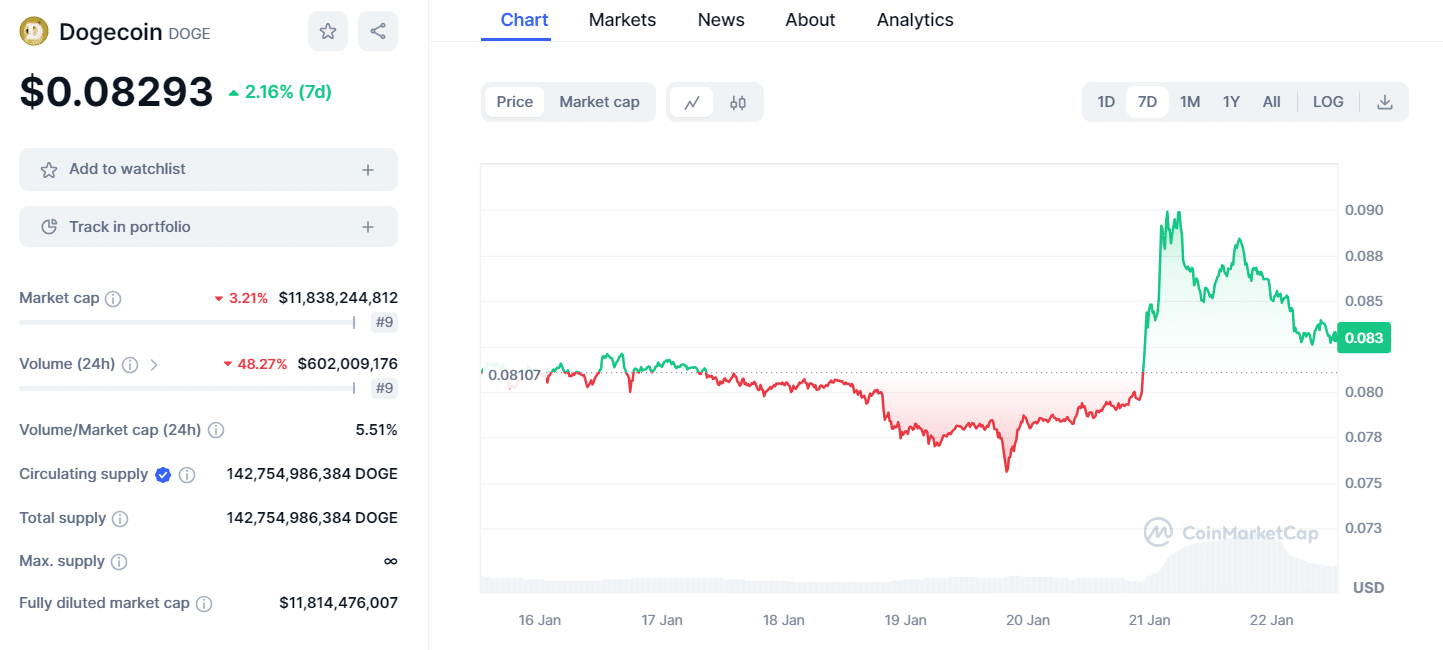Click the 48.27% volume change
The image size is (1443, 650).
pyautogui.click(x=256, y=364)
